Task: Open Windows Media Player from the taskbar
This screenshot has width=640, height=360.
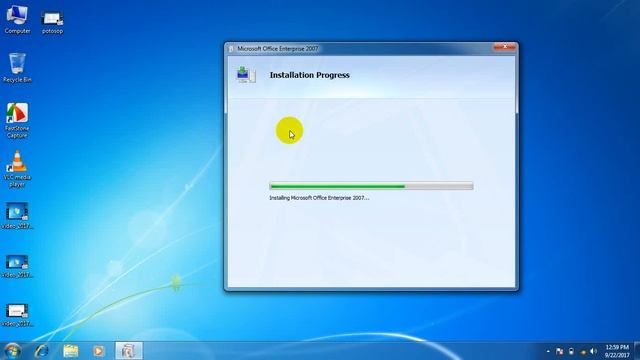Action: coord(98,351)
